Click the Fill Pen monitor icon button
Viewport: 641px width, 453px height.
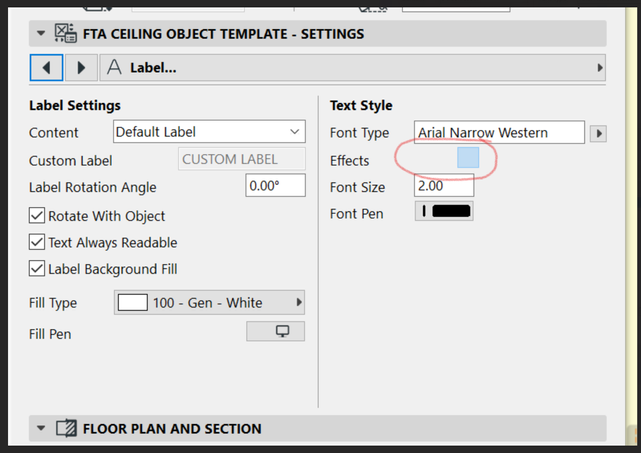[x=275, y=332]
